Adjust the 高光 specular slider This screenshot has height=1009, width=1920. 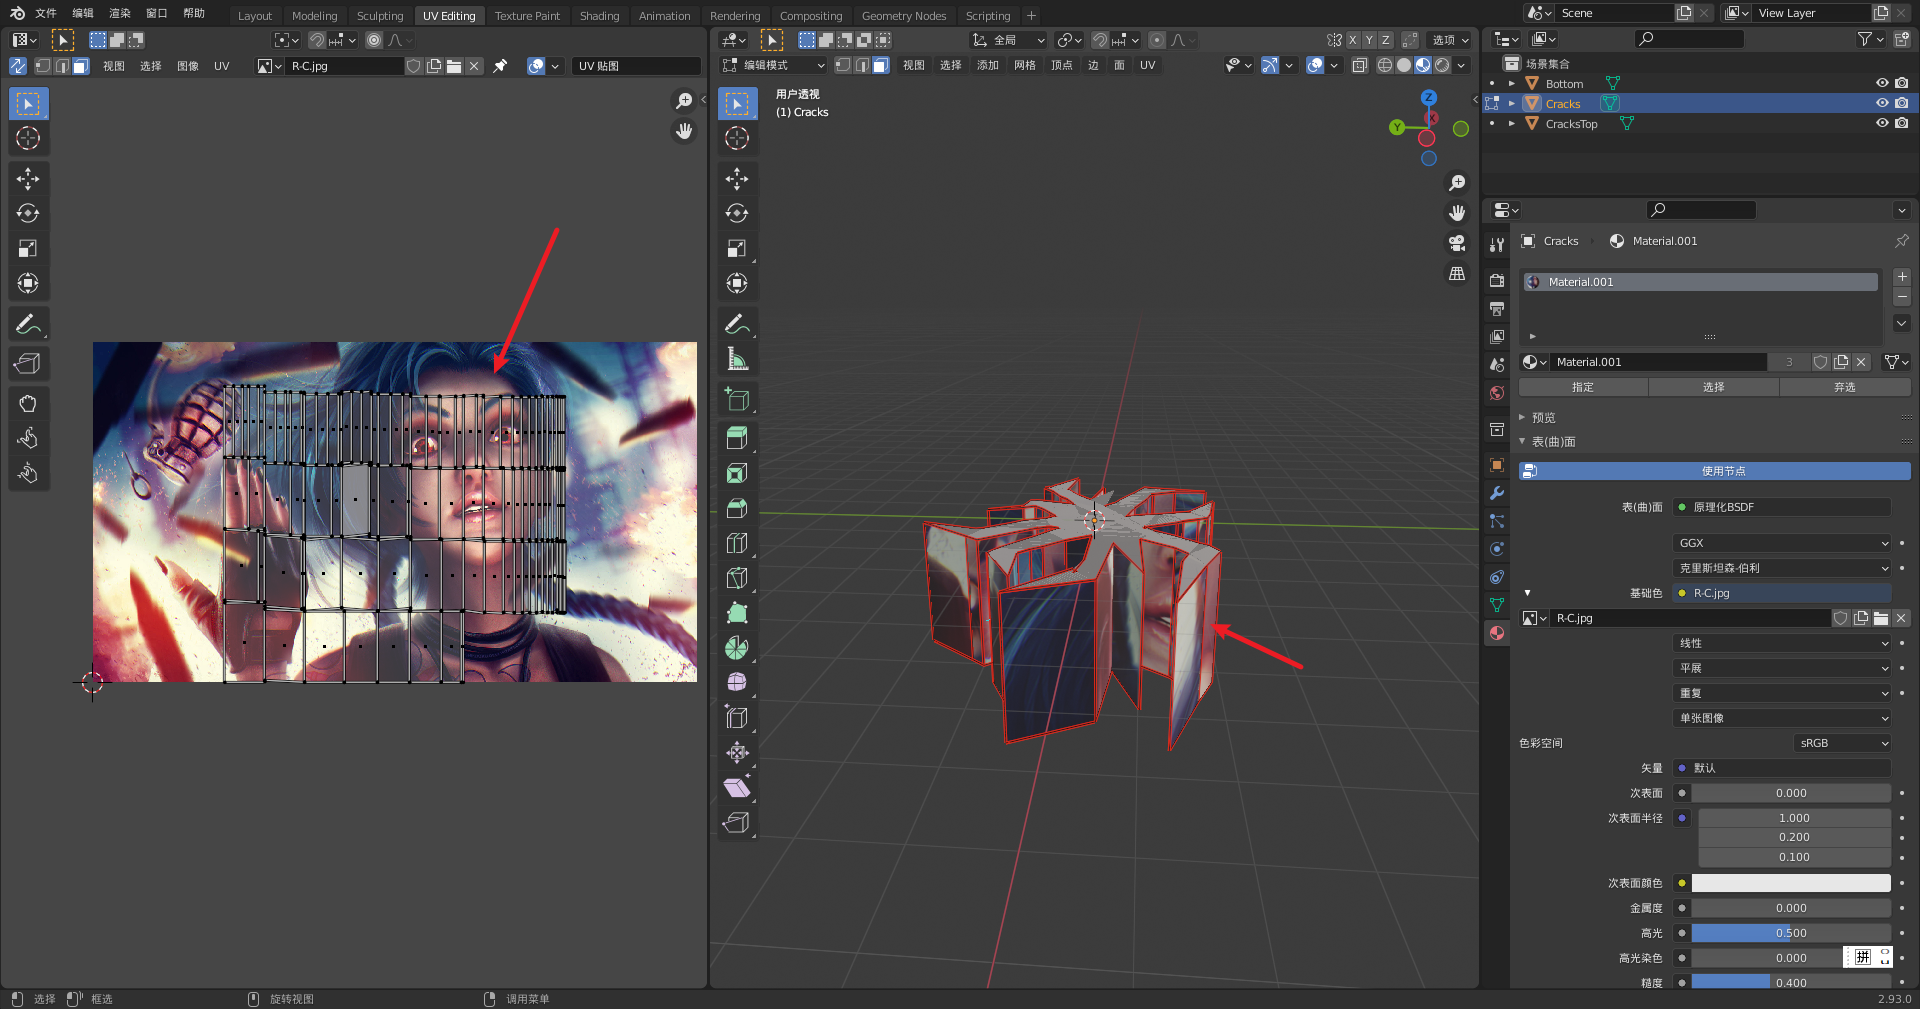click(x=1791, y=933)
